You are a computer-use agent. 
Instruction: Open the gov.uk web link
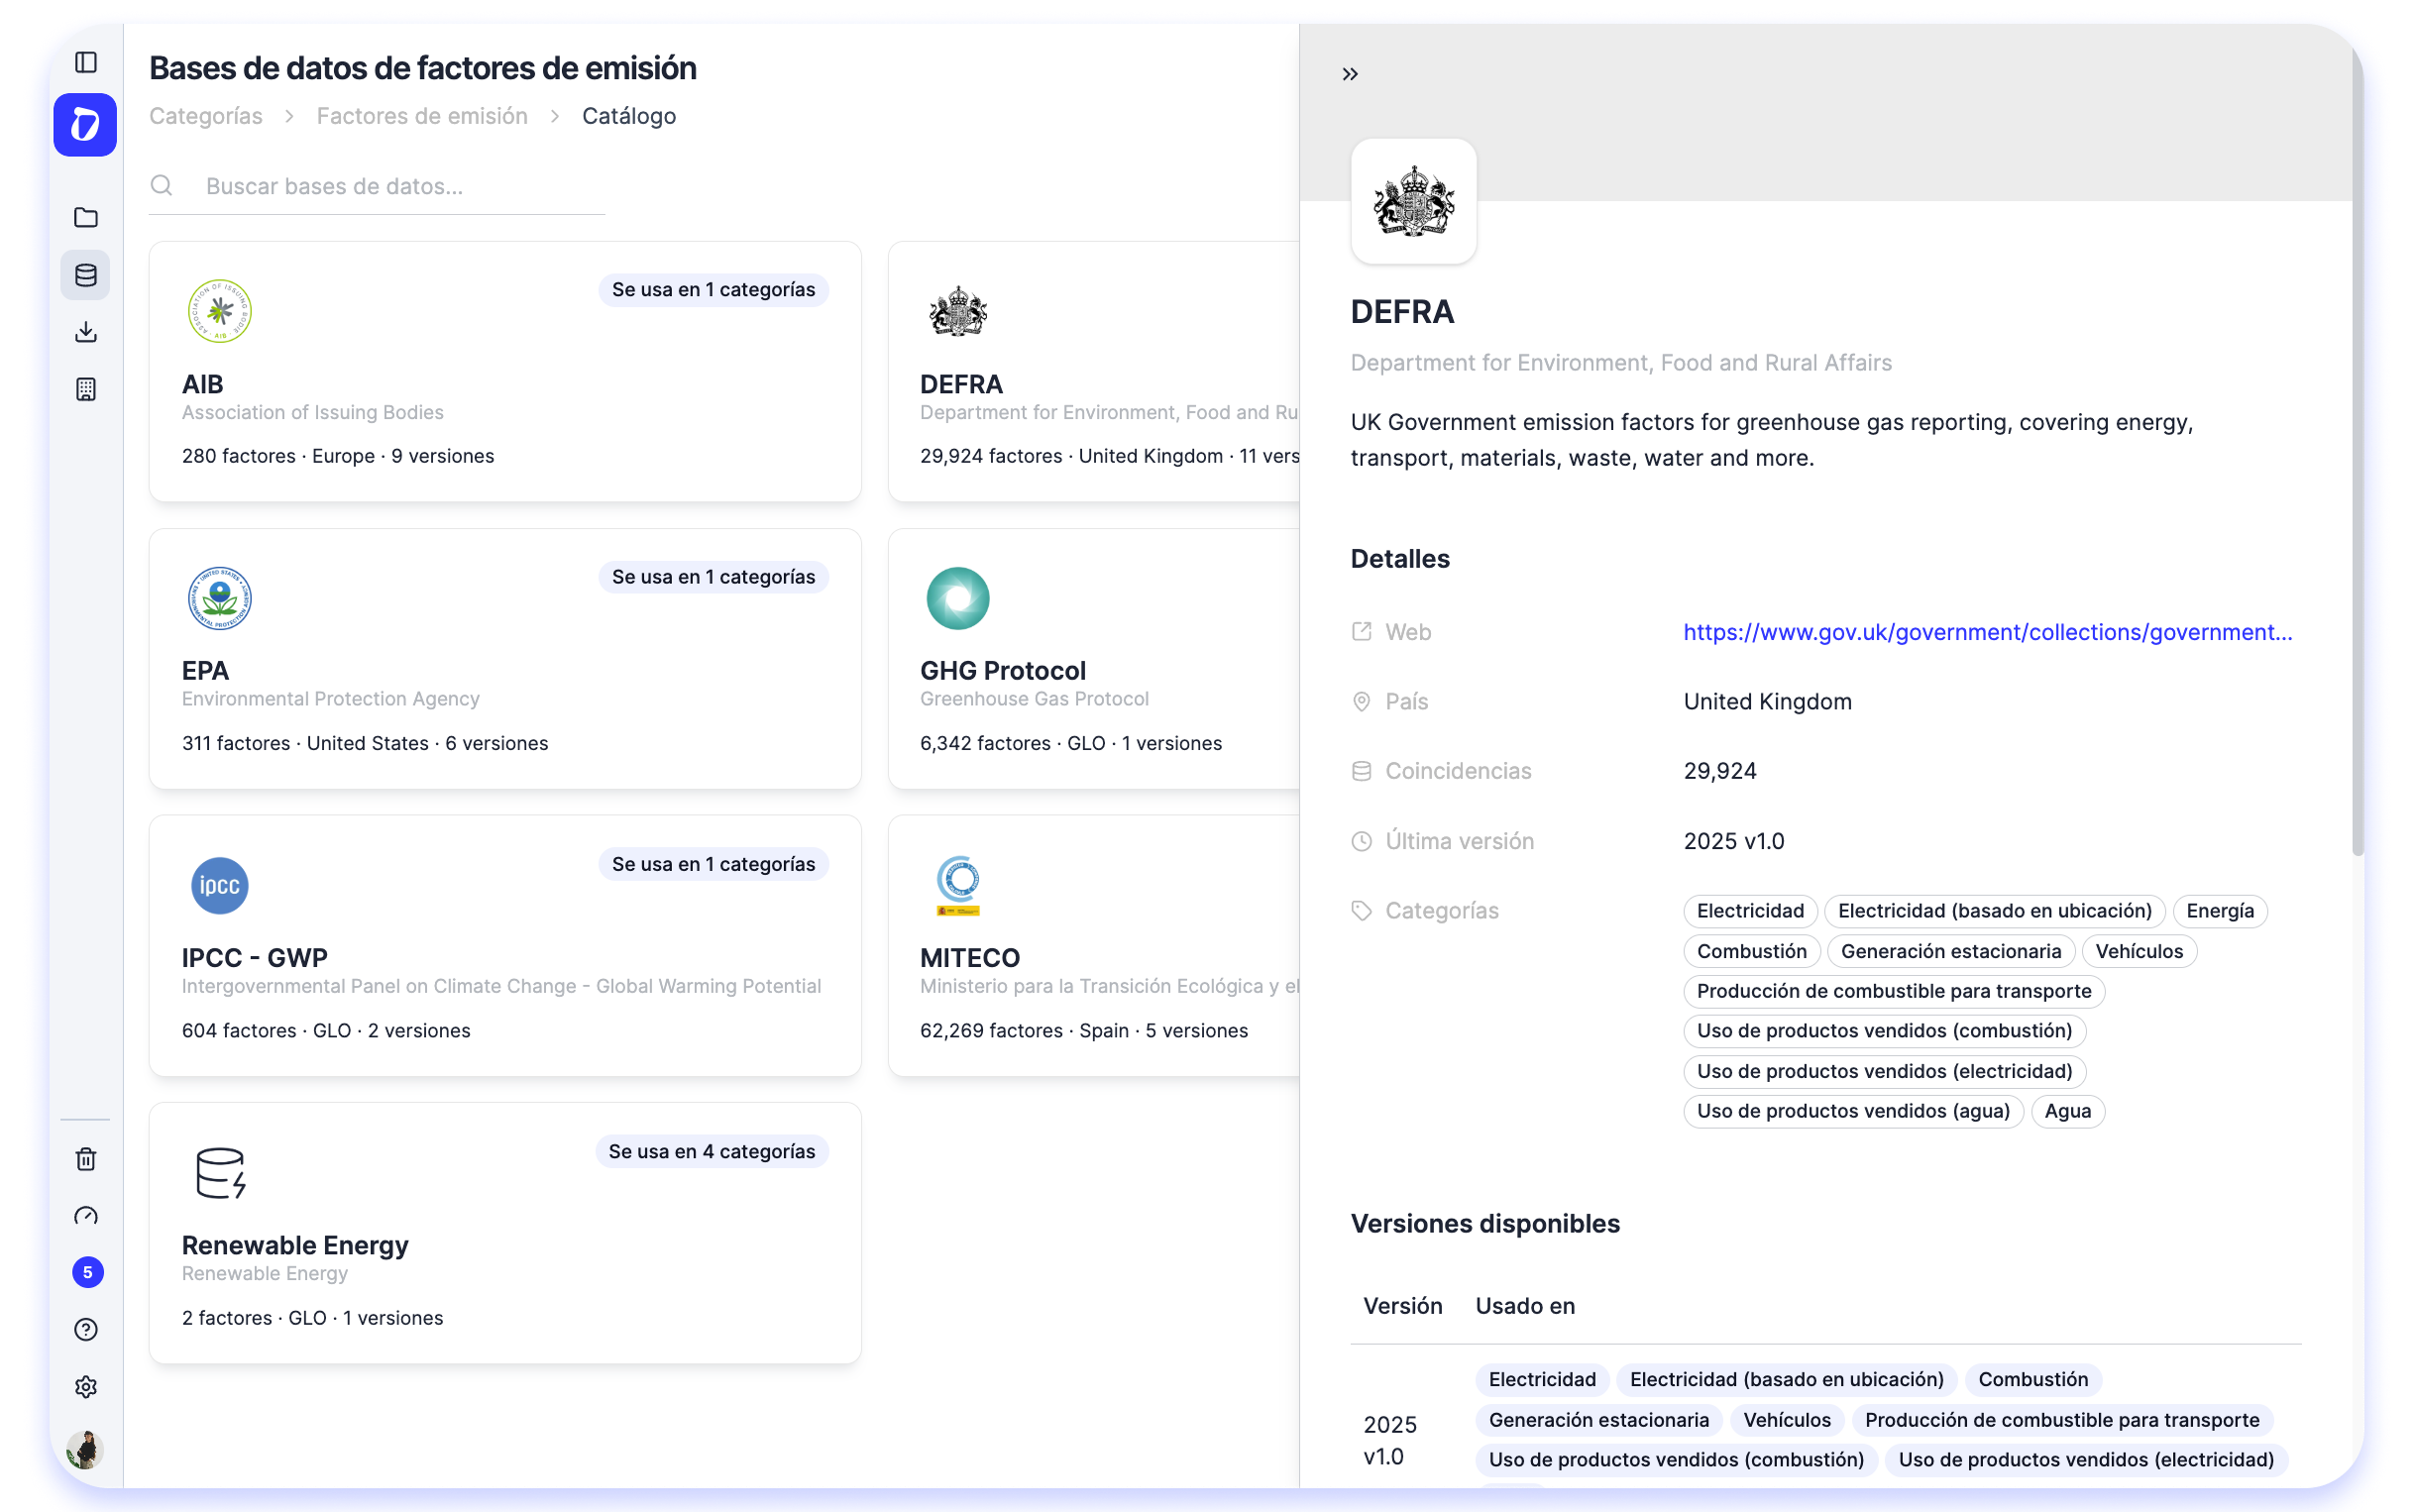coord(1988,632)
